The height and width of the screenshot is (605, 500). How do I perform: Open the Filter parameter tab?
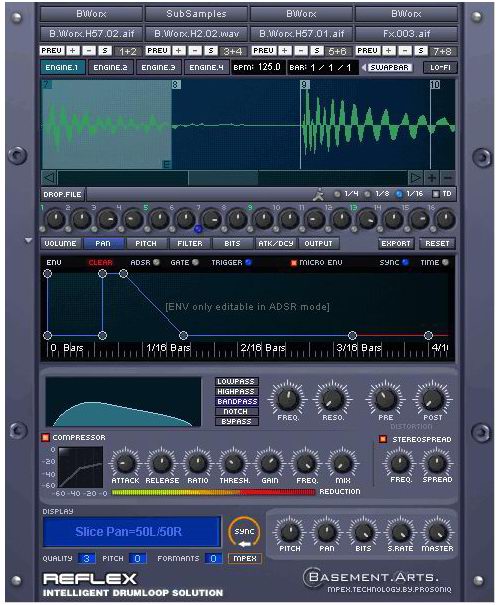click(190, 243)
